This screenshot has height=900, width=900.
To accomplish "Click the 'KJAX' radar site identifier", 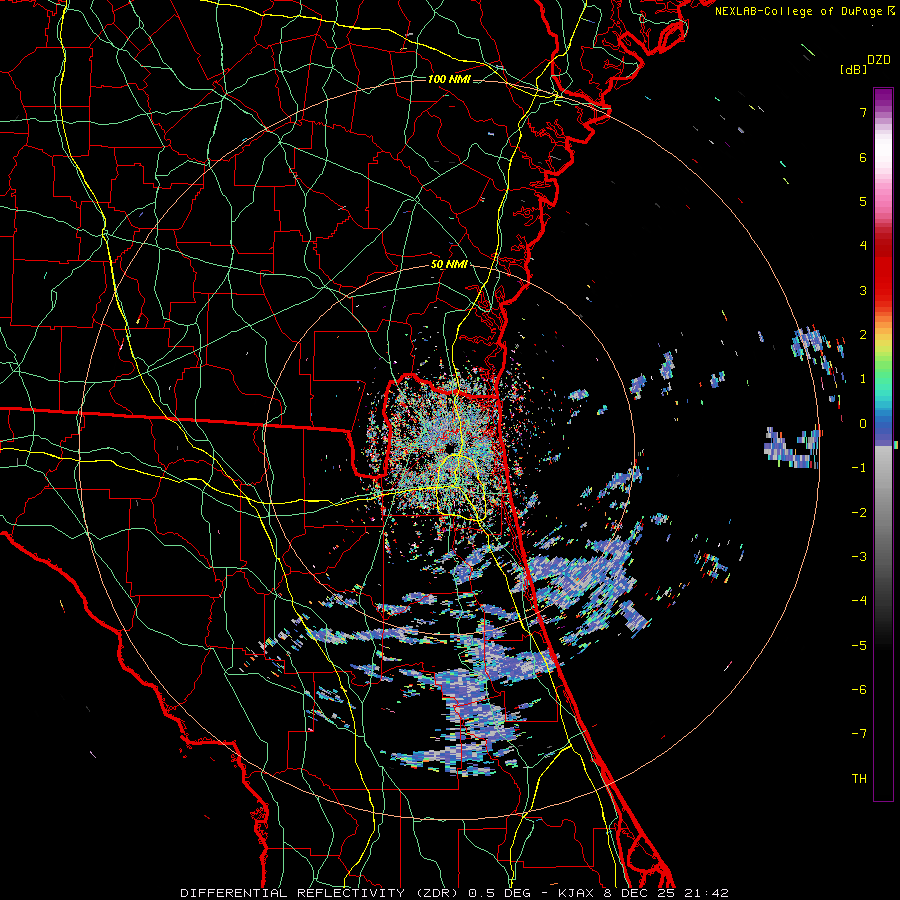I will (x=576, y=893).
